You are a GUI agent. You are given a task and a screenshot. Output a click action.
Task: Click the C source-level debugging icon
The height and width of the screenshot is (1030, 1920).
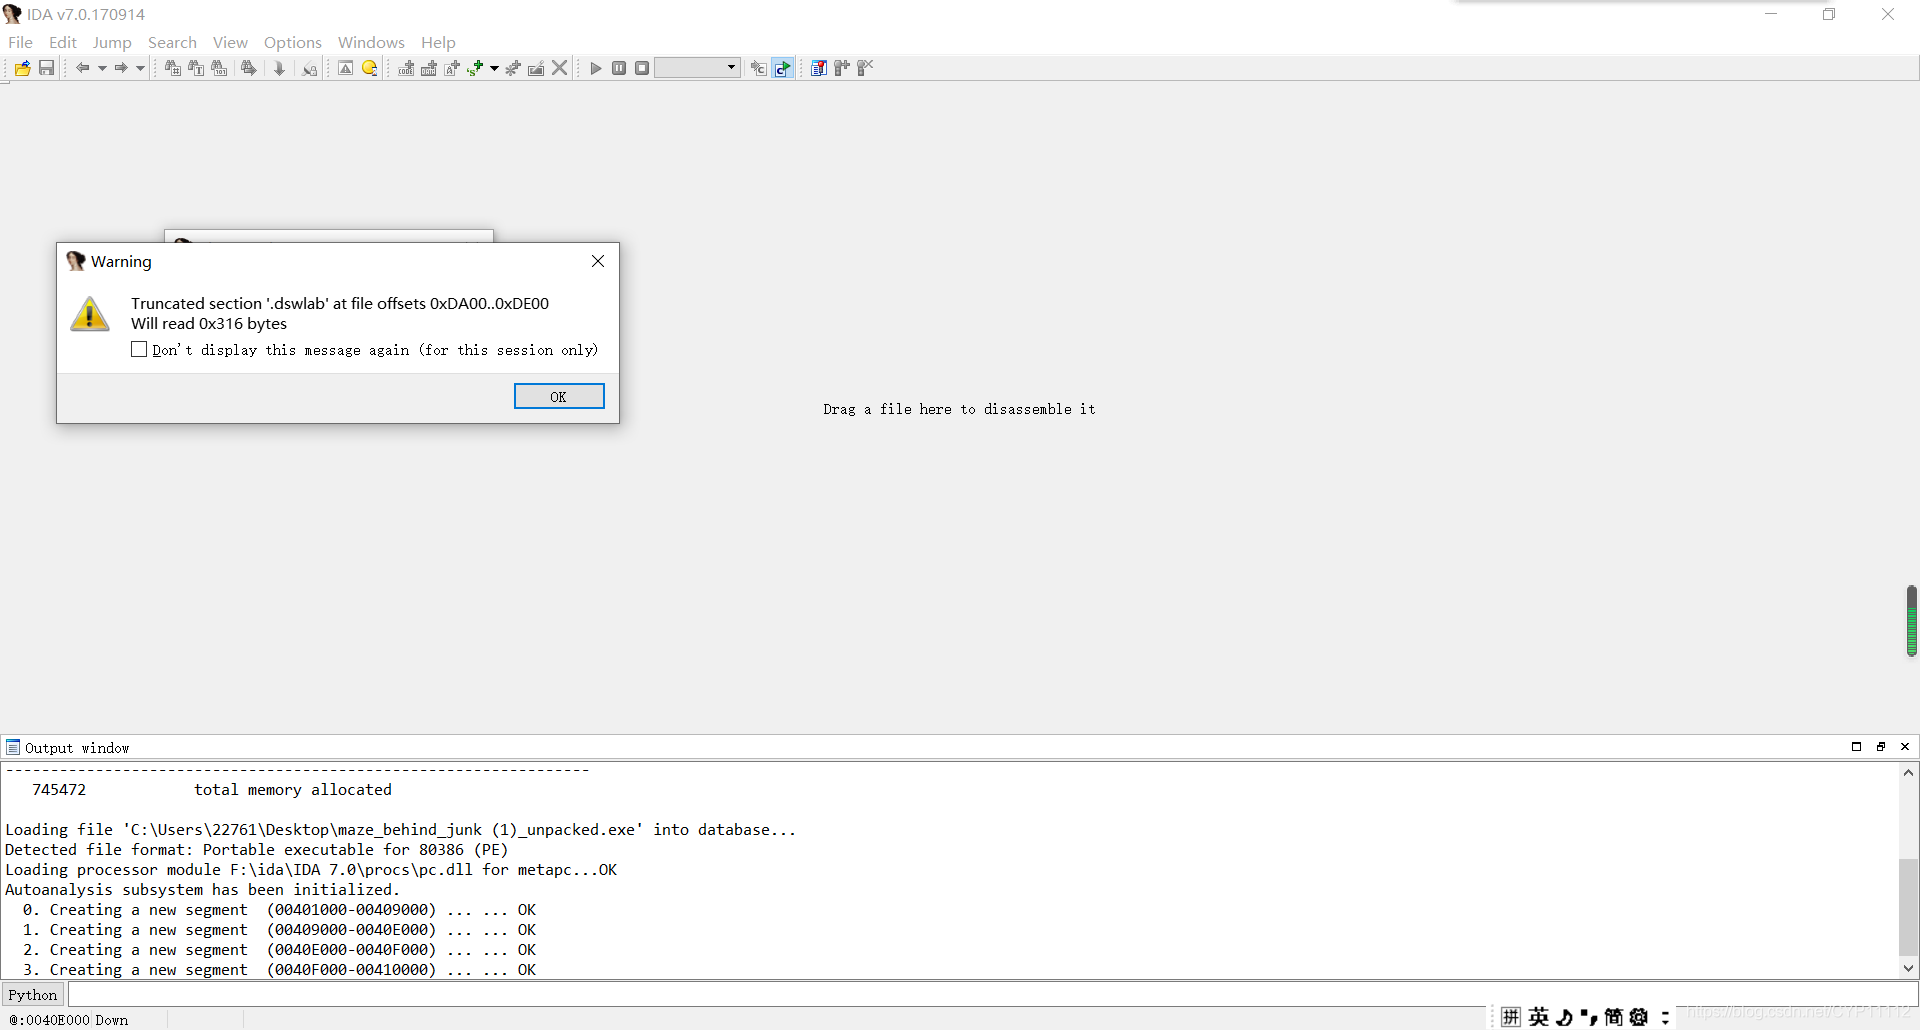pyautogui.click(x=759, y=68)
